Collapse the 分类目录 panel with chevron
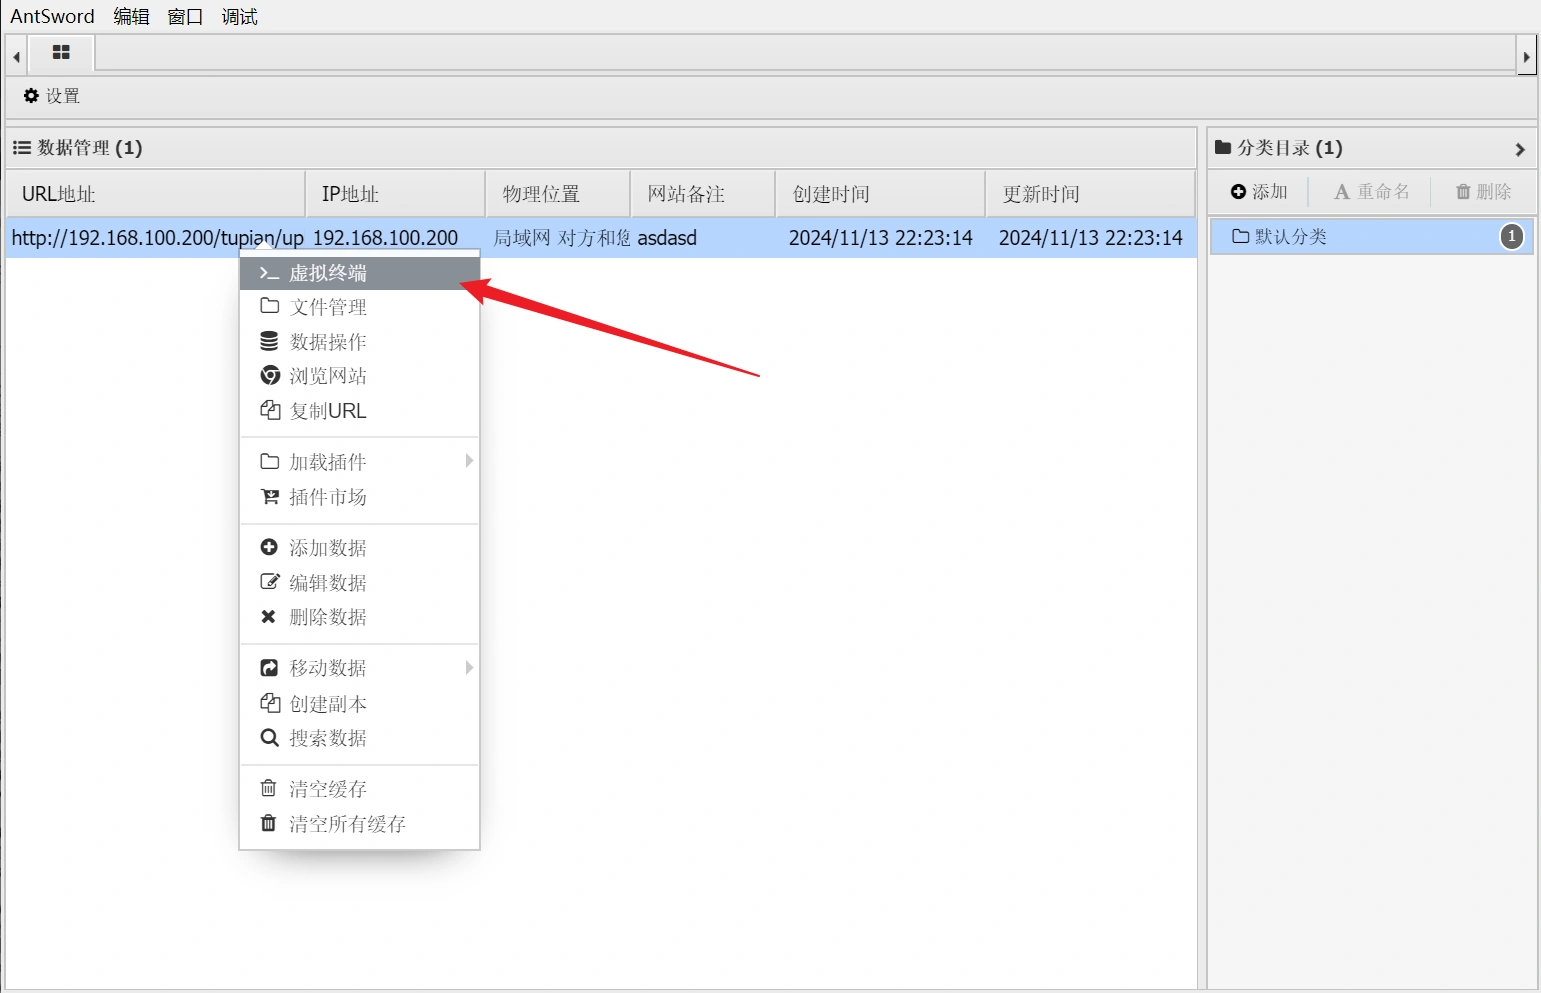The width and height of the screenshot is (1541, 993). coord(1519,149)
